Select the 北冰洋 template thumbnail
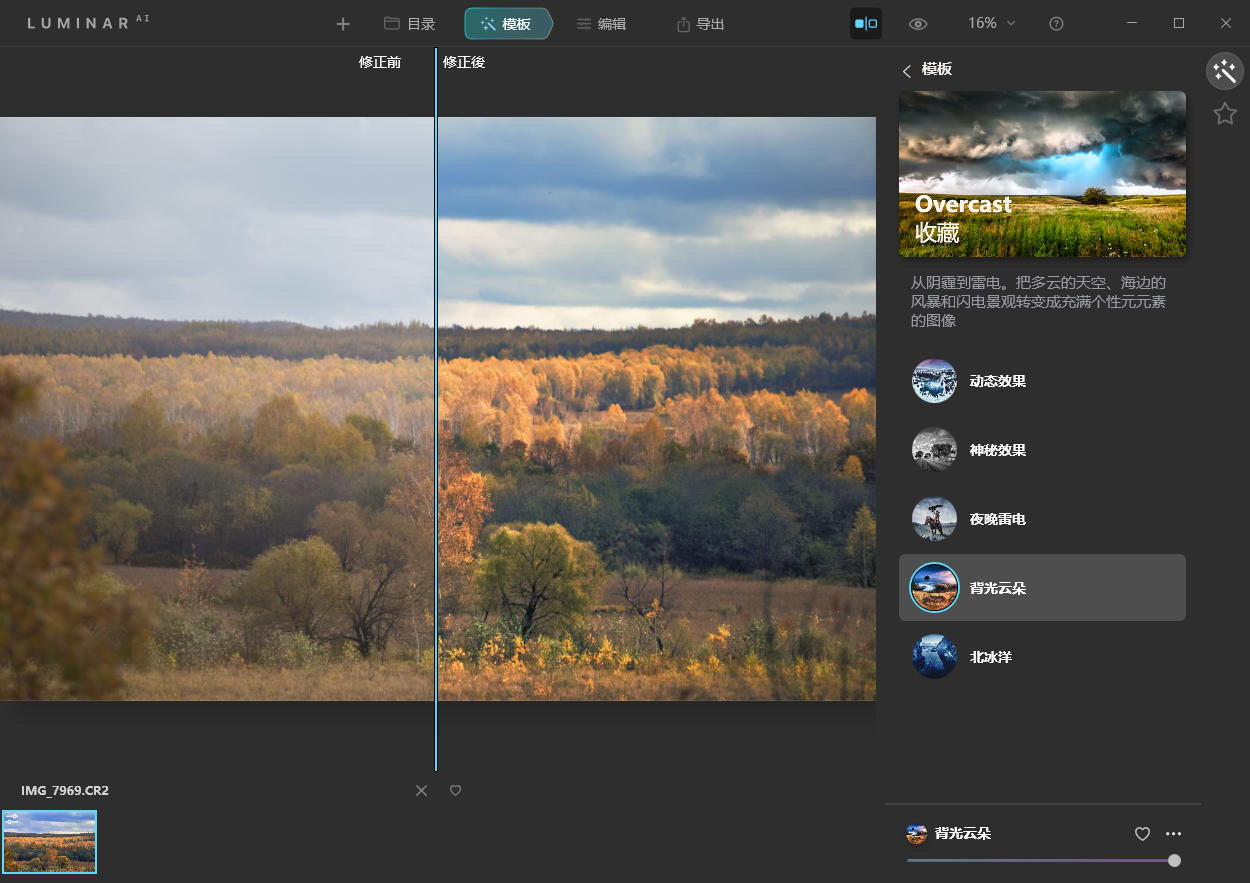The width and height of the screenshot is (1250, 883). (x=934, y=657)
